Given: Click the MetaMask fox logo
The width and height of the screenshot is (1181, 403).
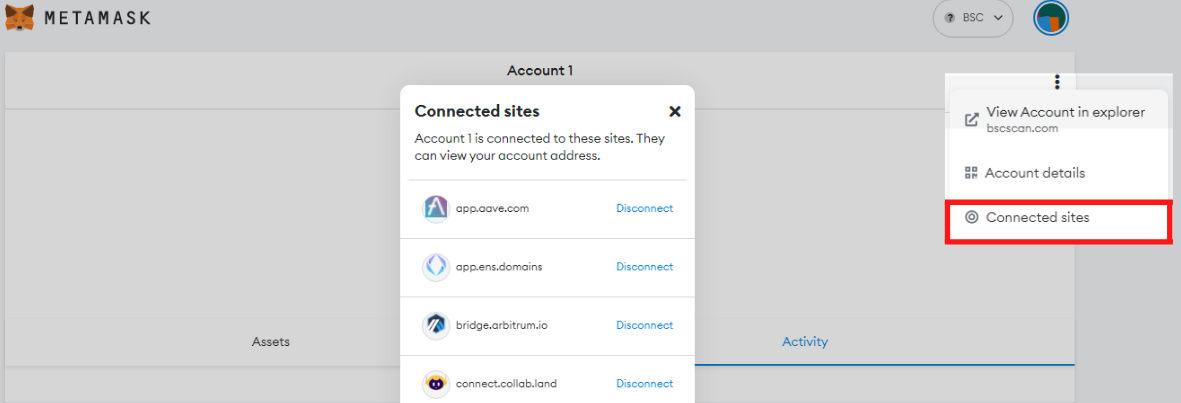Looking at the screenshot, I should click(x=20, y=17).
